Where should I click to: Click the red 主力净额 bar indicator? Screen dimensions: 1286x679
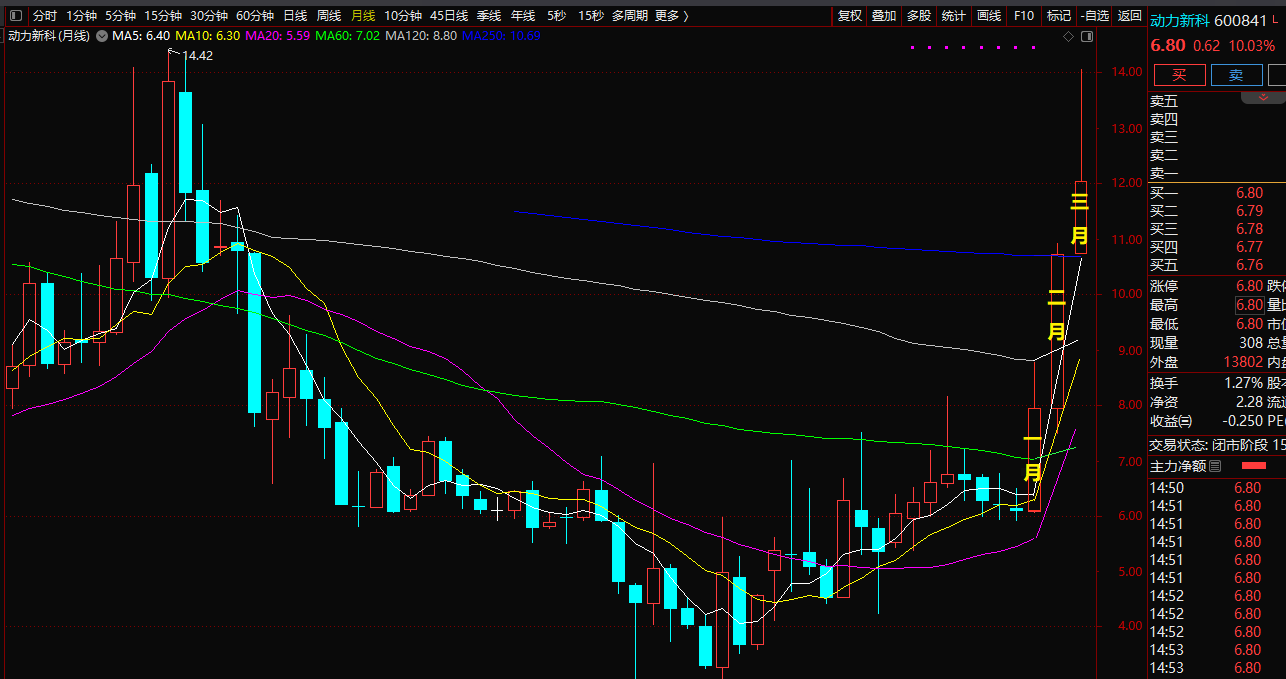pyautogui.click(x=1253, y=466)
